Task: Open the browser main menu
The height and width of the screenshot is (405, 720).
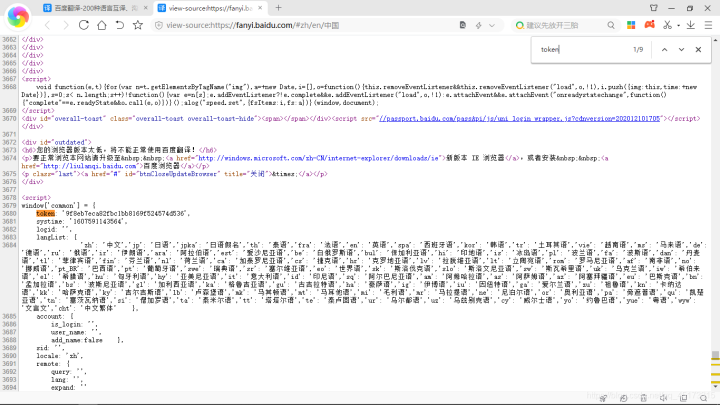Action: point(708,25)
